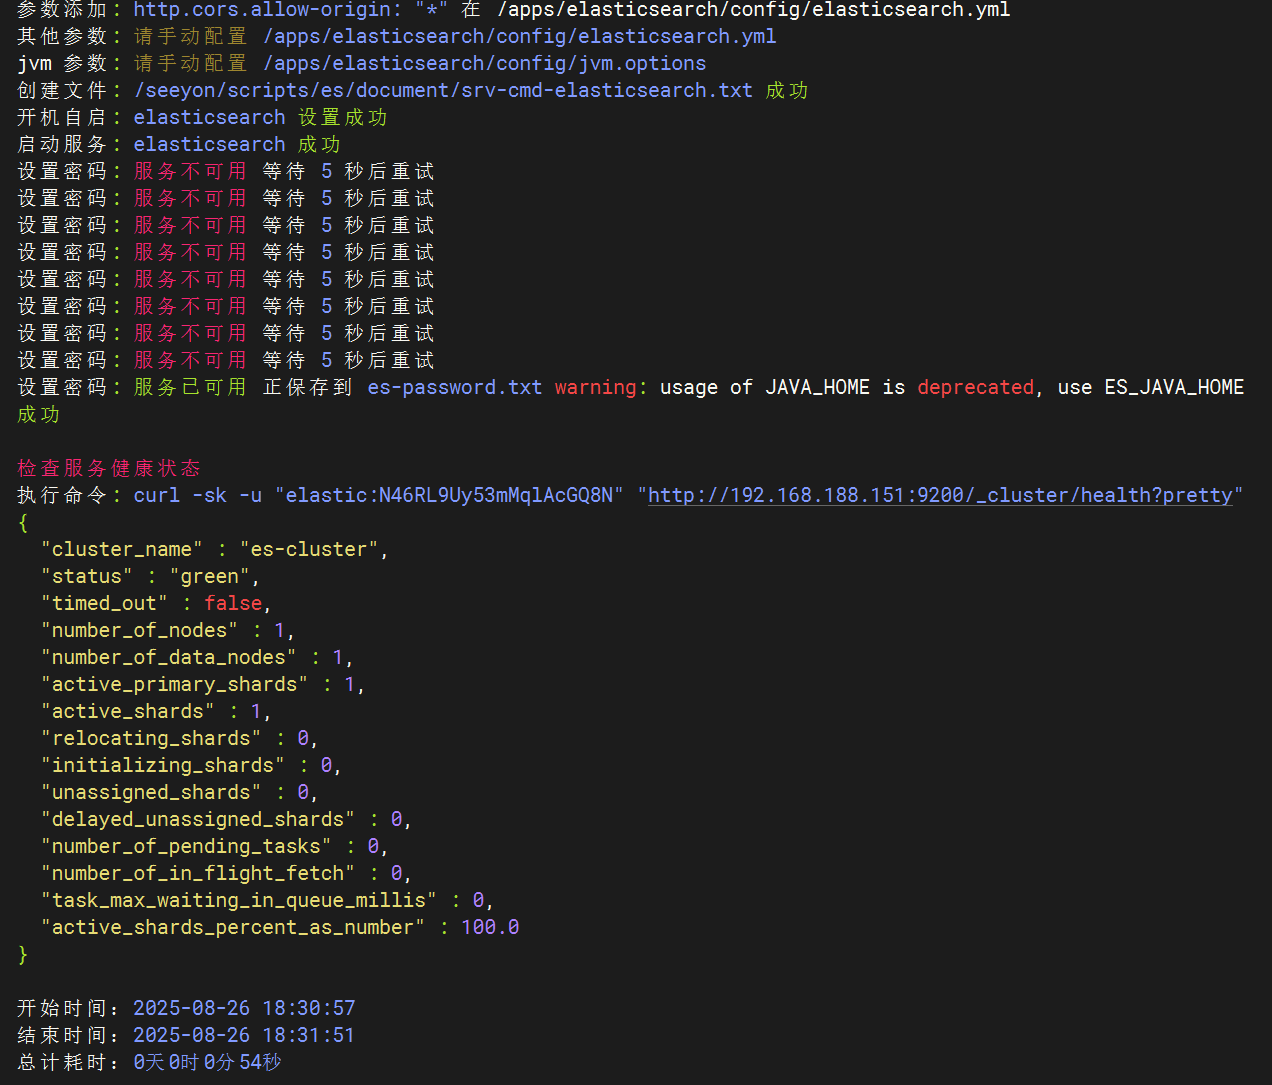Click the elastic password string N46RL9Uy53mMqlAcGQ8N
1272x1085 pixels.
pyautogui.click(x=495, y=495)
